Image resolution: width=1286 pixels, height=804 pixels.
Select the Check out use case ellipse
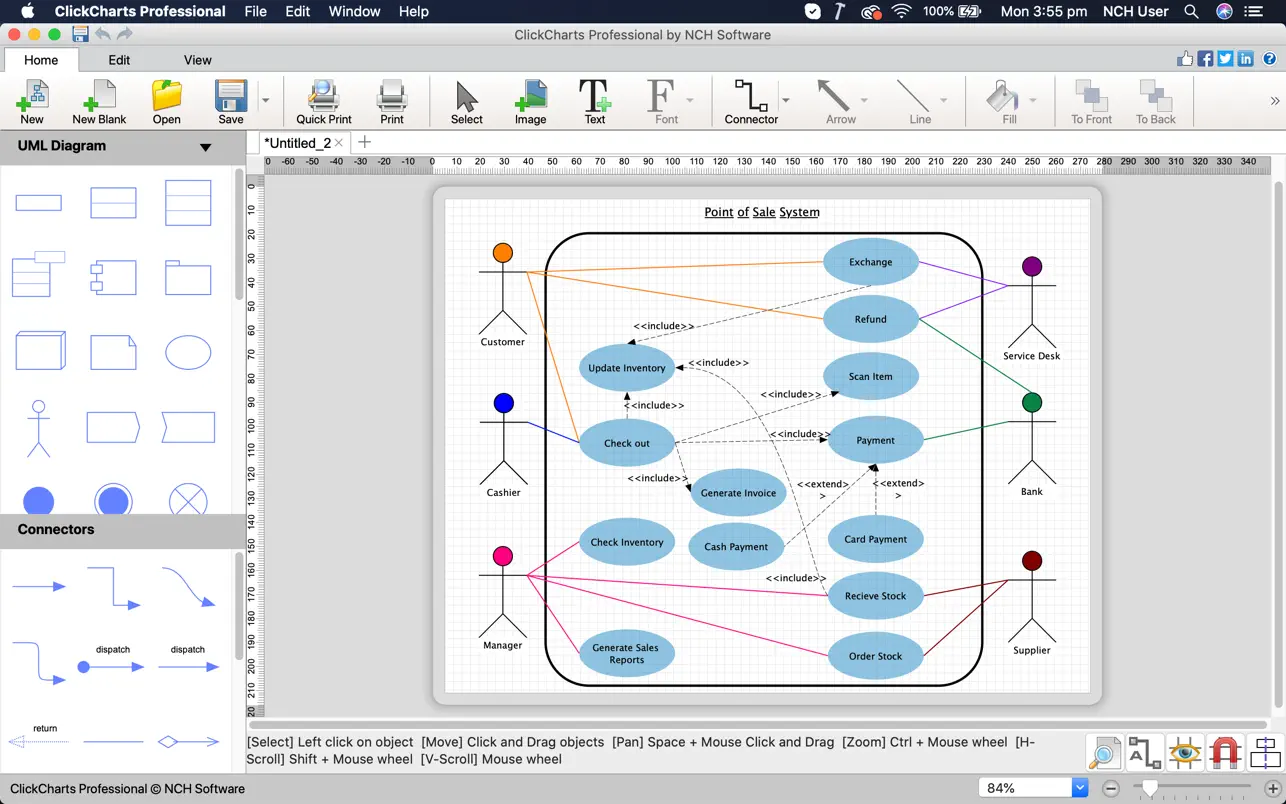[x=627, y=443]
